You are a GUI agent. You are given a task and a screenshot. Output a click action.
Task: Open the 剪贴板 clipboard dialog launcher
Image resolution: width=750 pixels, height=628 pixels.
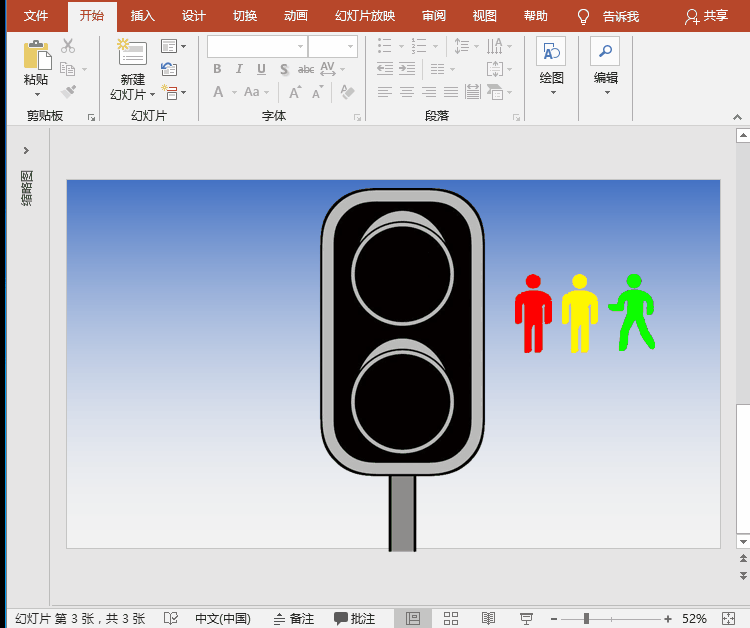(91, 117)
